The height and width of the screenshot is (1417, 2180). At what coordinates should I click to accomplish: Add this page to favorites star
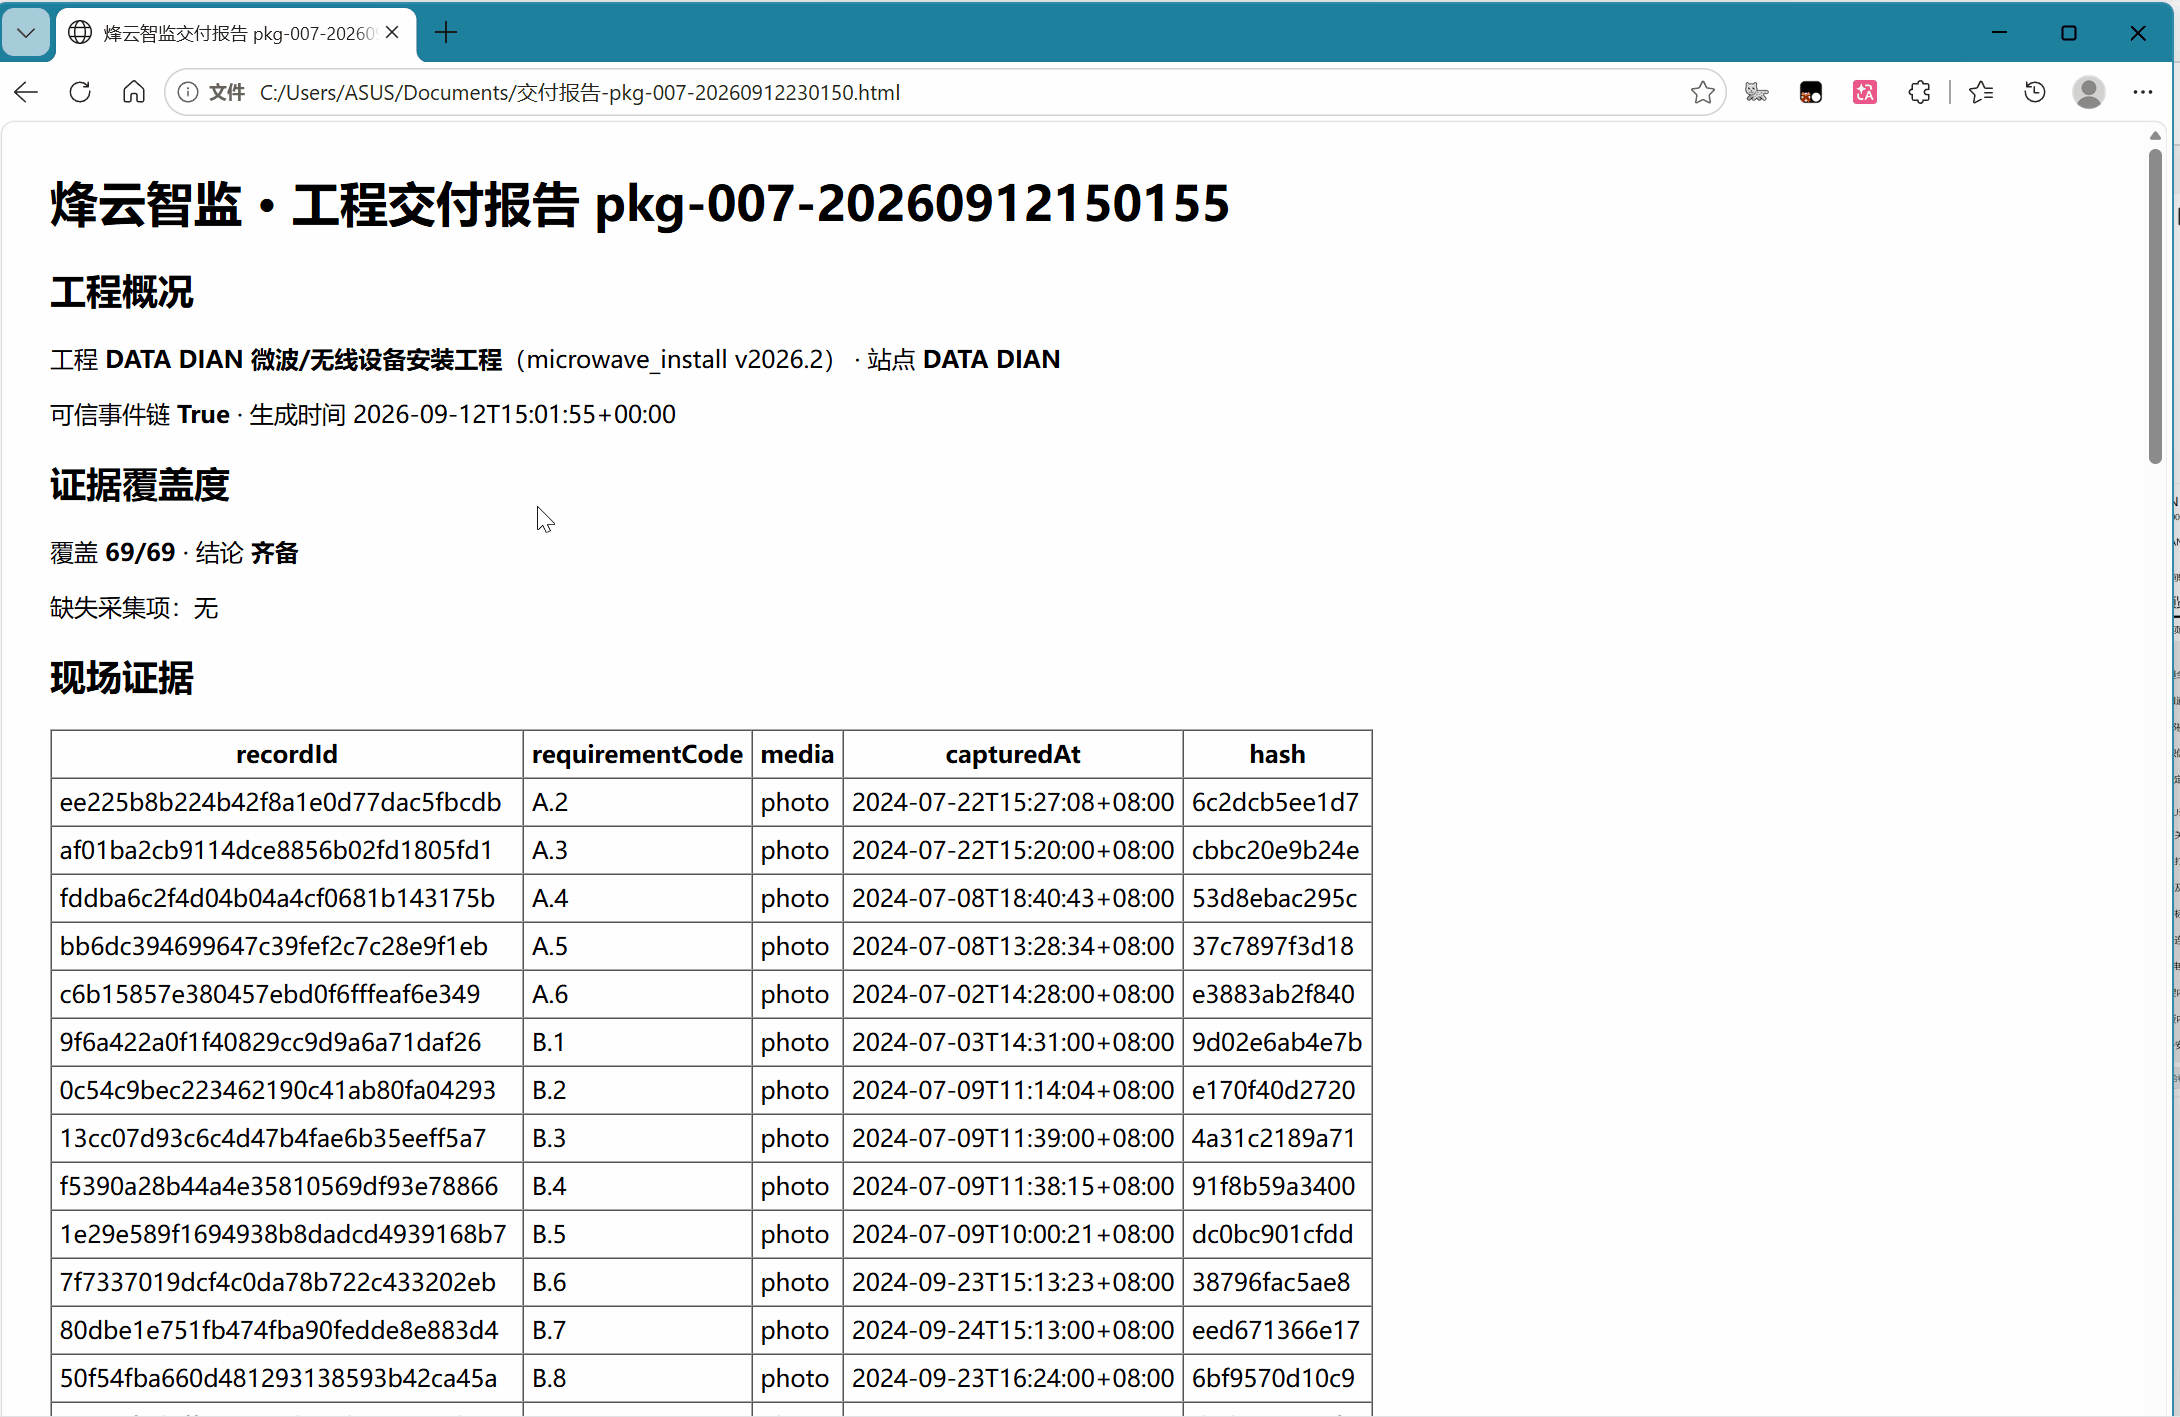[1703, 92]
